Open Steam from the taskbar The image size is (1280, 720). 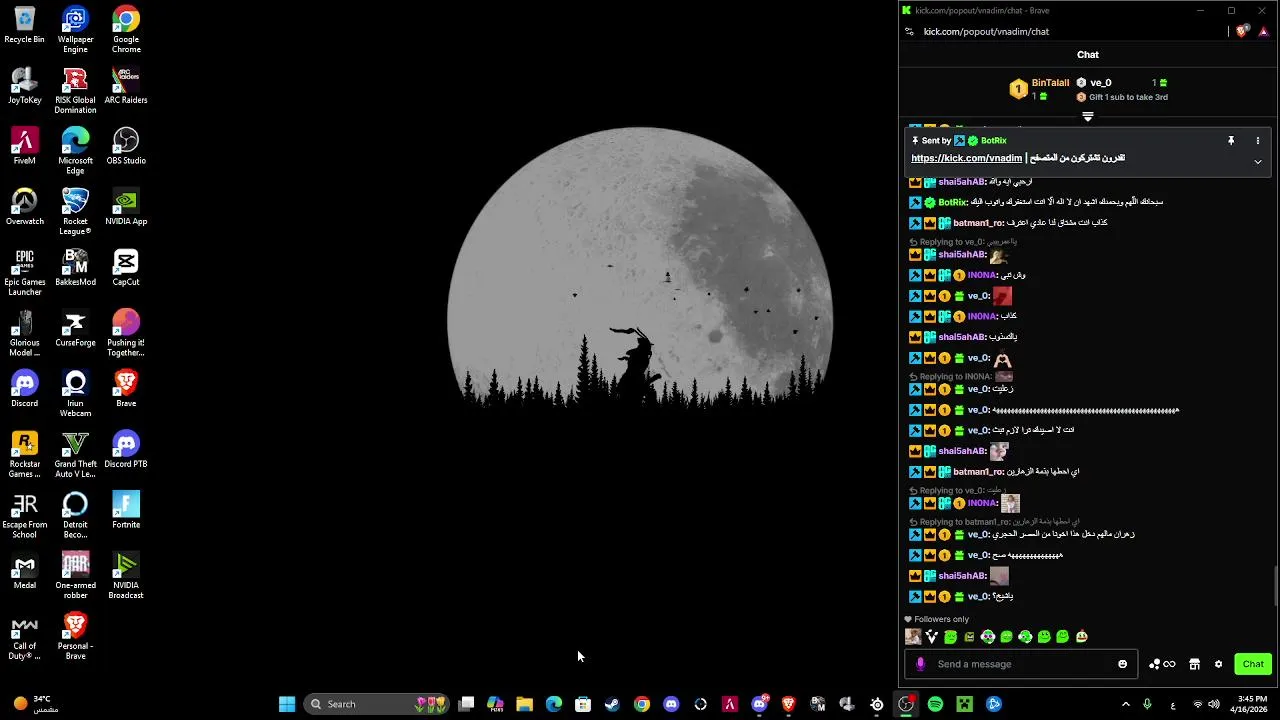coord(612,704)
